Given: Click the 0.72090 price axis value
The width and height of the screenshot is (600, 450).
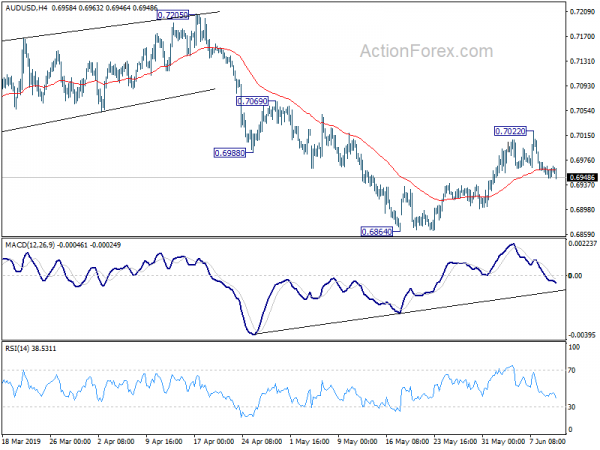Looking at the screenshot, I should point(582,12).
